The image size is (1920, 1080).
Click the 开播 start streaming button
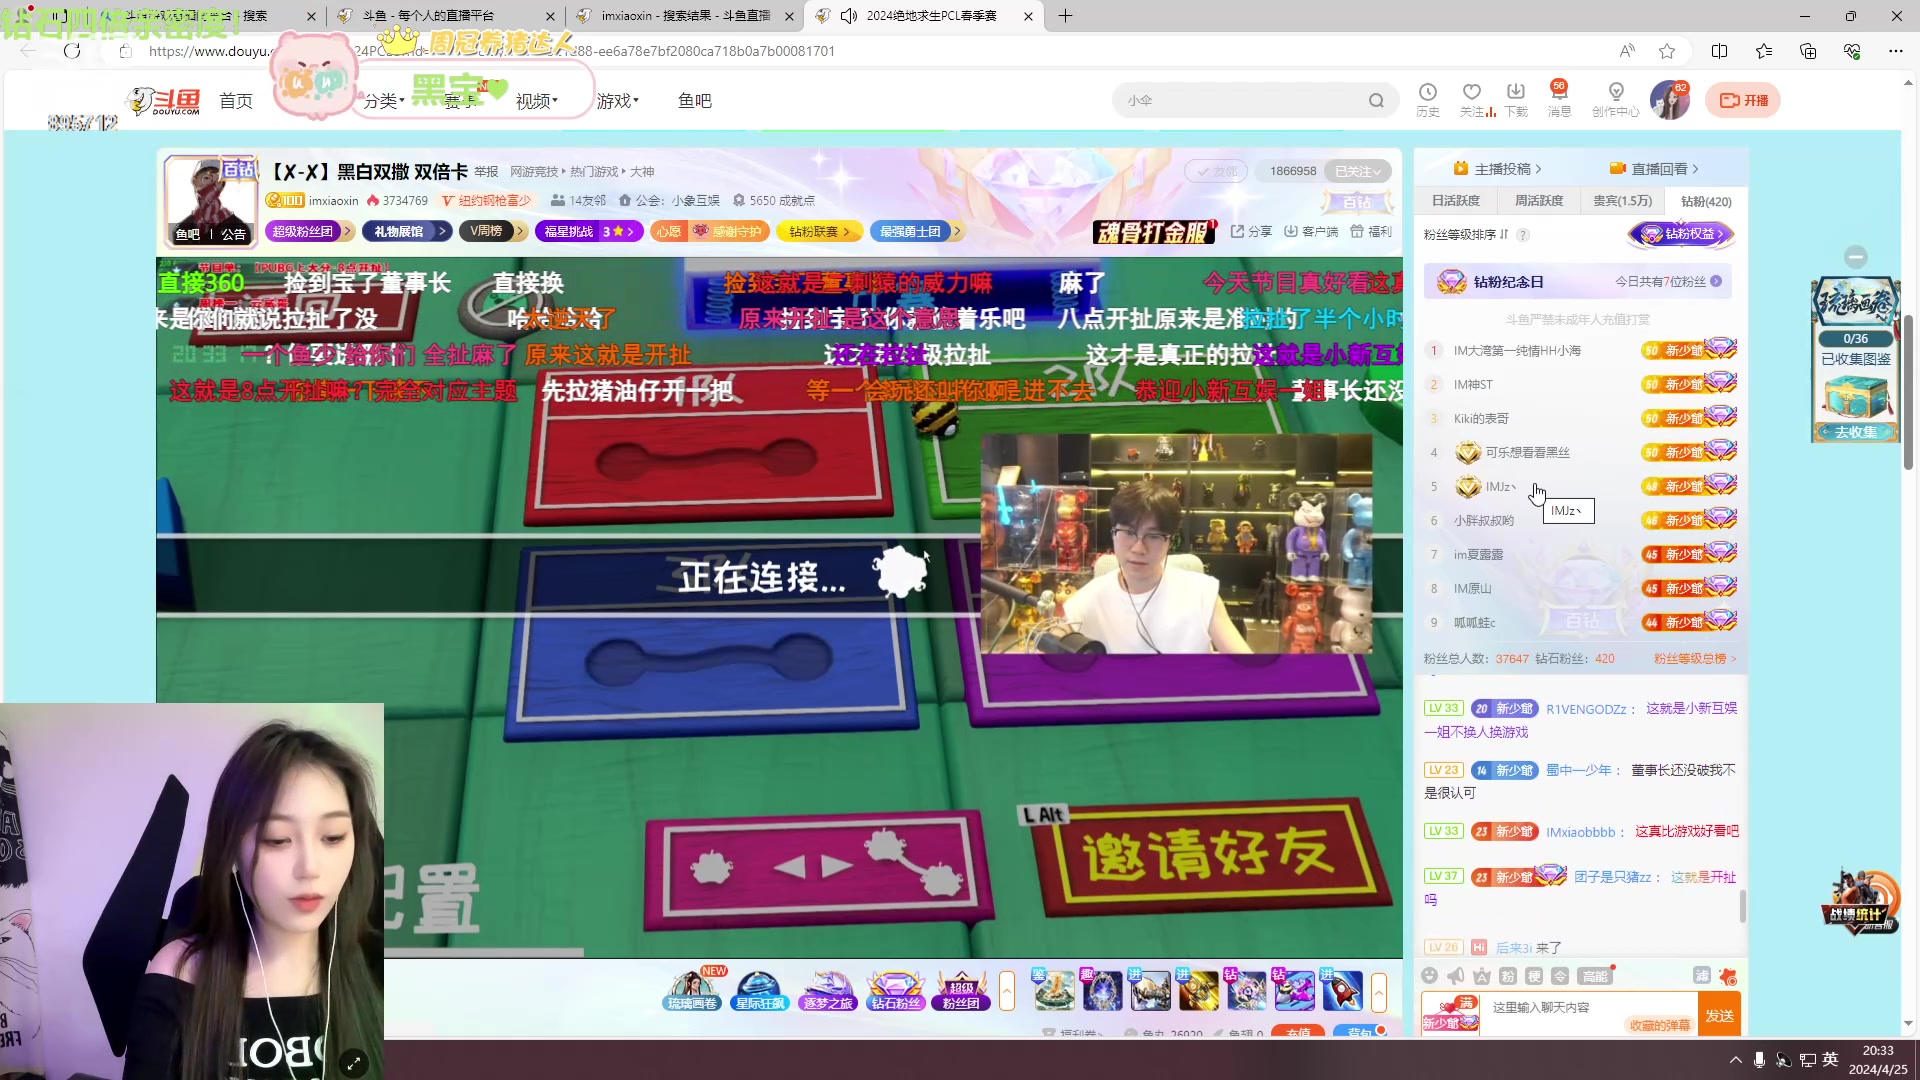point(1743,100)
